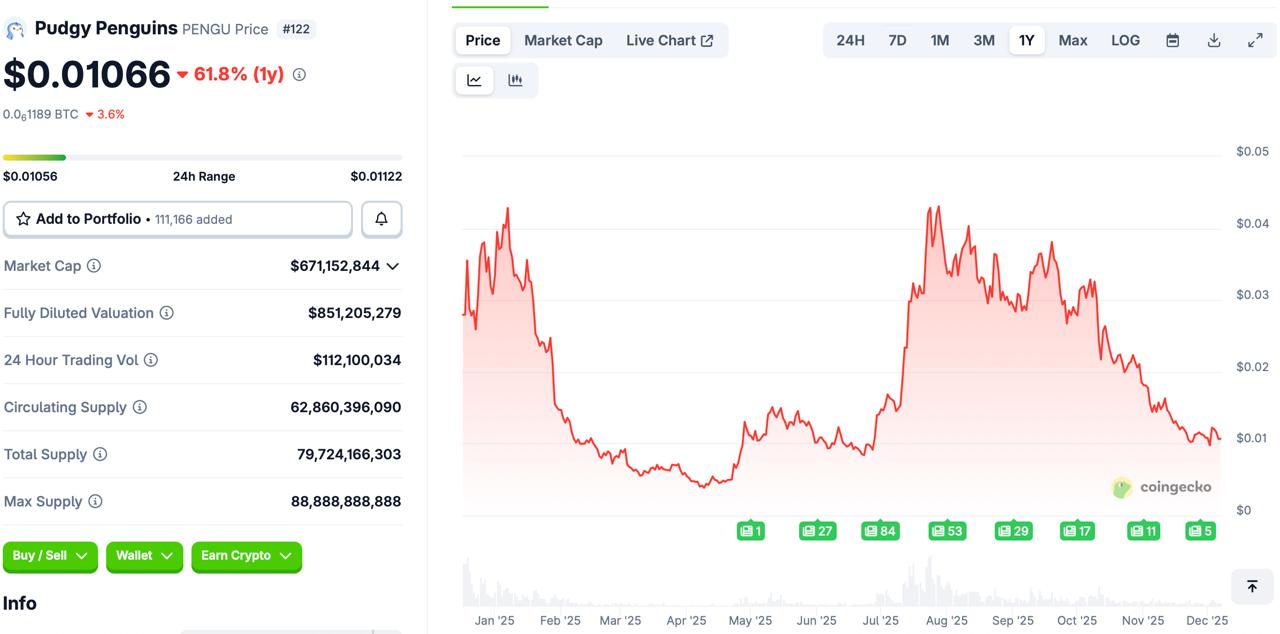1280x634 pixels.
Task: Click info icon beside Circulating Supply
Action: coord(140,407)
